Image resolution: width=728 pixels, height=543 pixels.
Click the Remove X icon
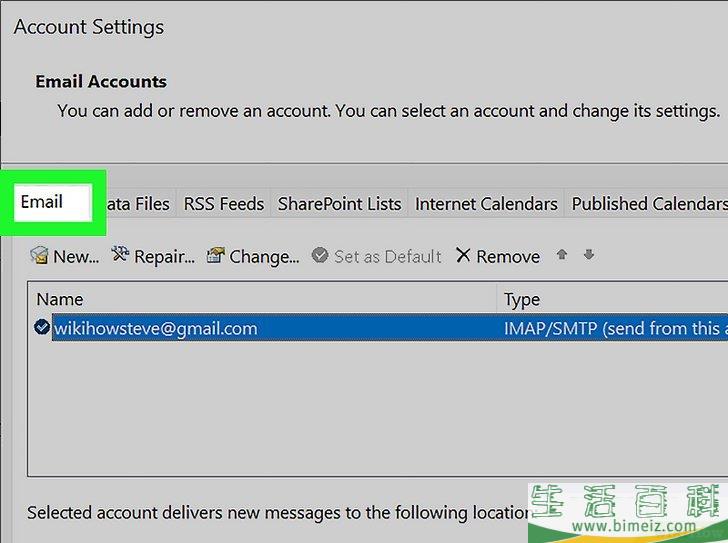point(463,255)
